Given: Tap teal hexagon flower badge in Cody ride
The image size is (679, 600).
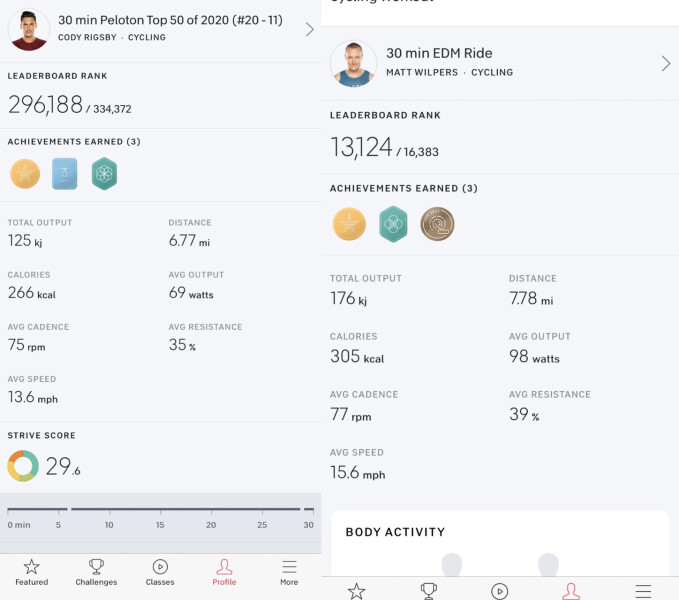Looking at the screenshot, I should [x=104, y=174].
